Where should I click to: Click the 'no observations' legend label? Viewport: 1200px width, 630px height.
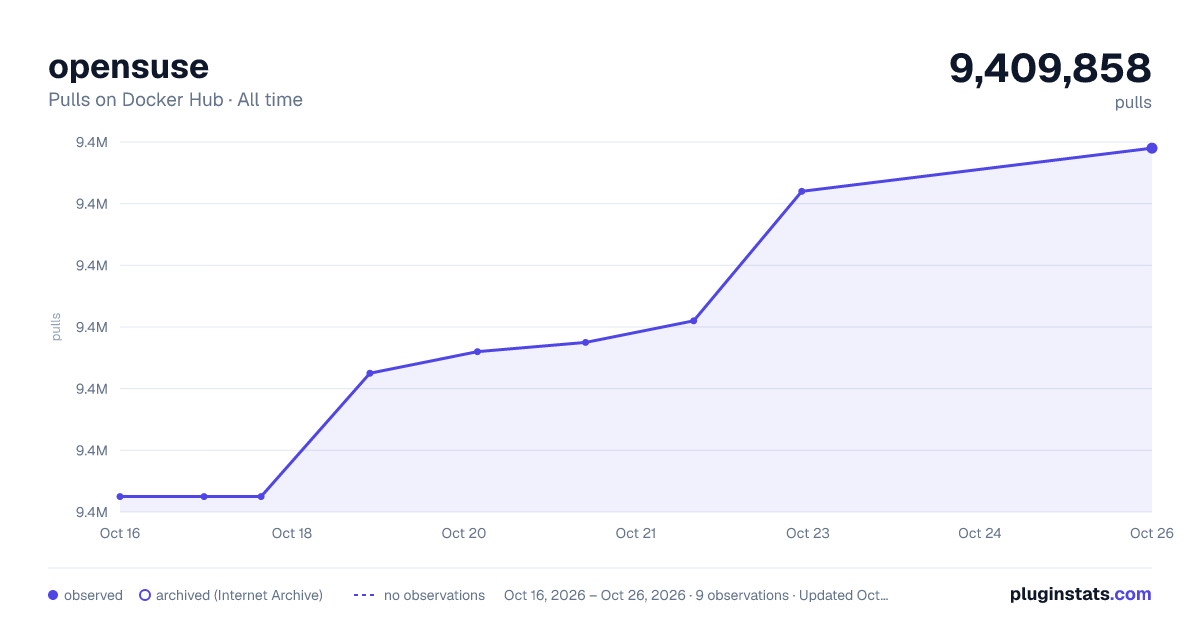pyautogui.click(x=434, y=595)
